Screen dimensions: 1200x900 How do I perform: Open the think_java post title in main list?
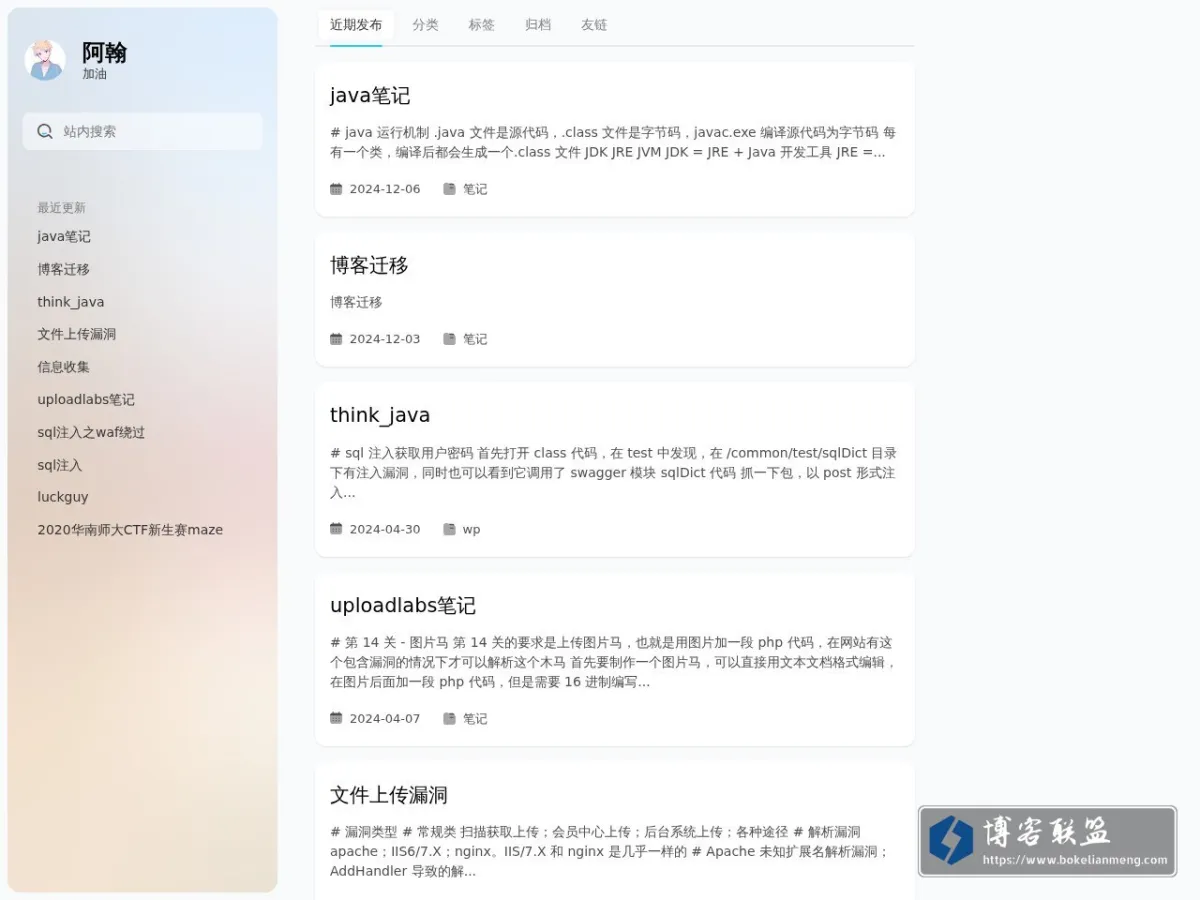pos(380,415)
